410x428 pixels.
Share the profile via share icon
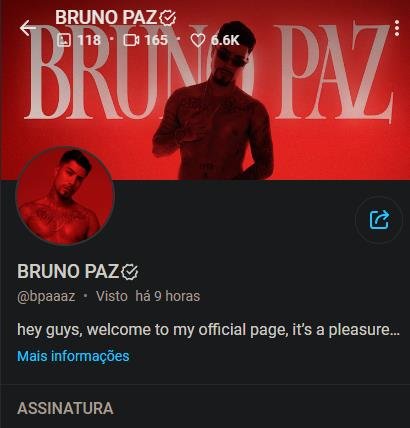379,220
